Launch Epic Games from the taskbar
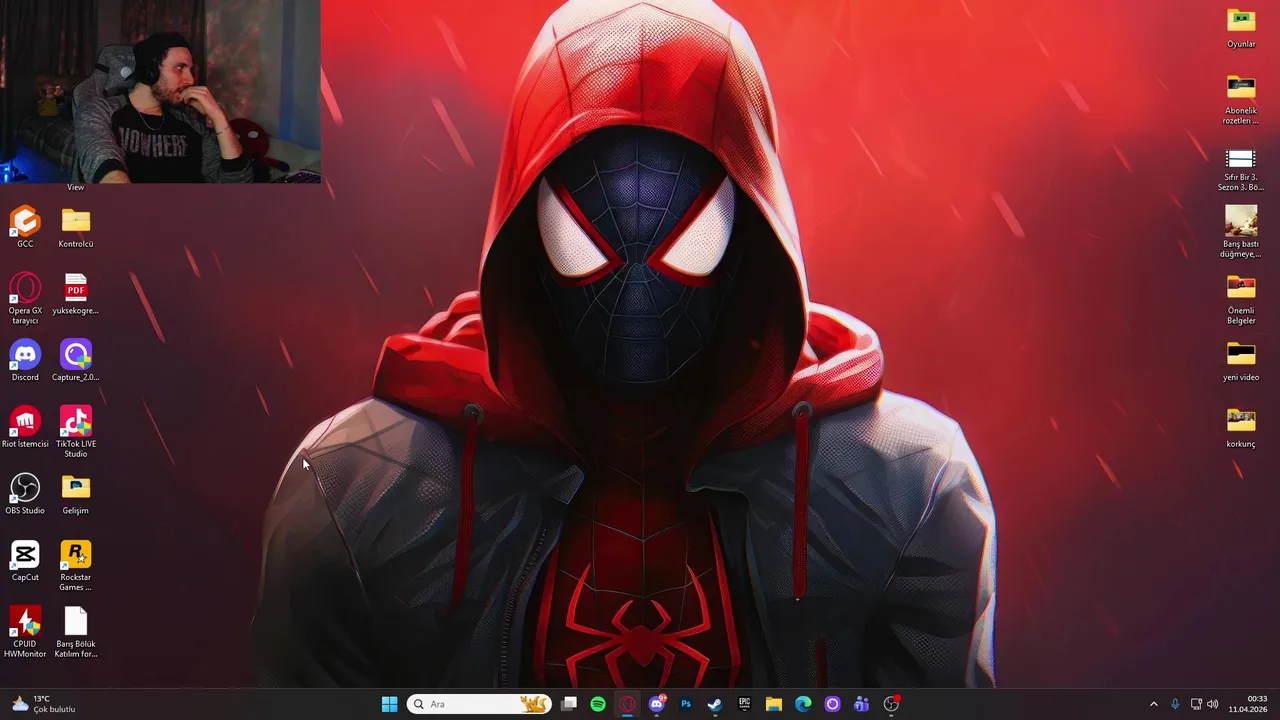The image size is (1280, 720). click(x=744, y=704)
